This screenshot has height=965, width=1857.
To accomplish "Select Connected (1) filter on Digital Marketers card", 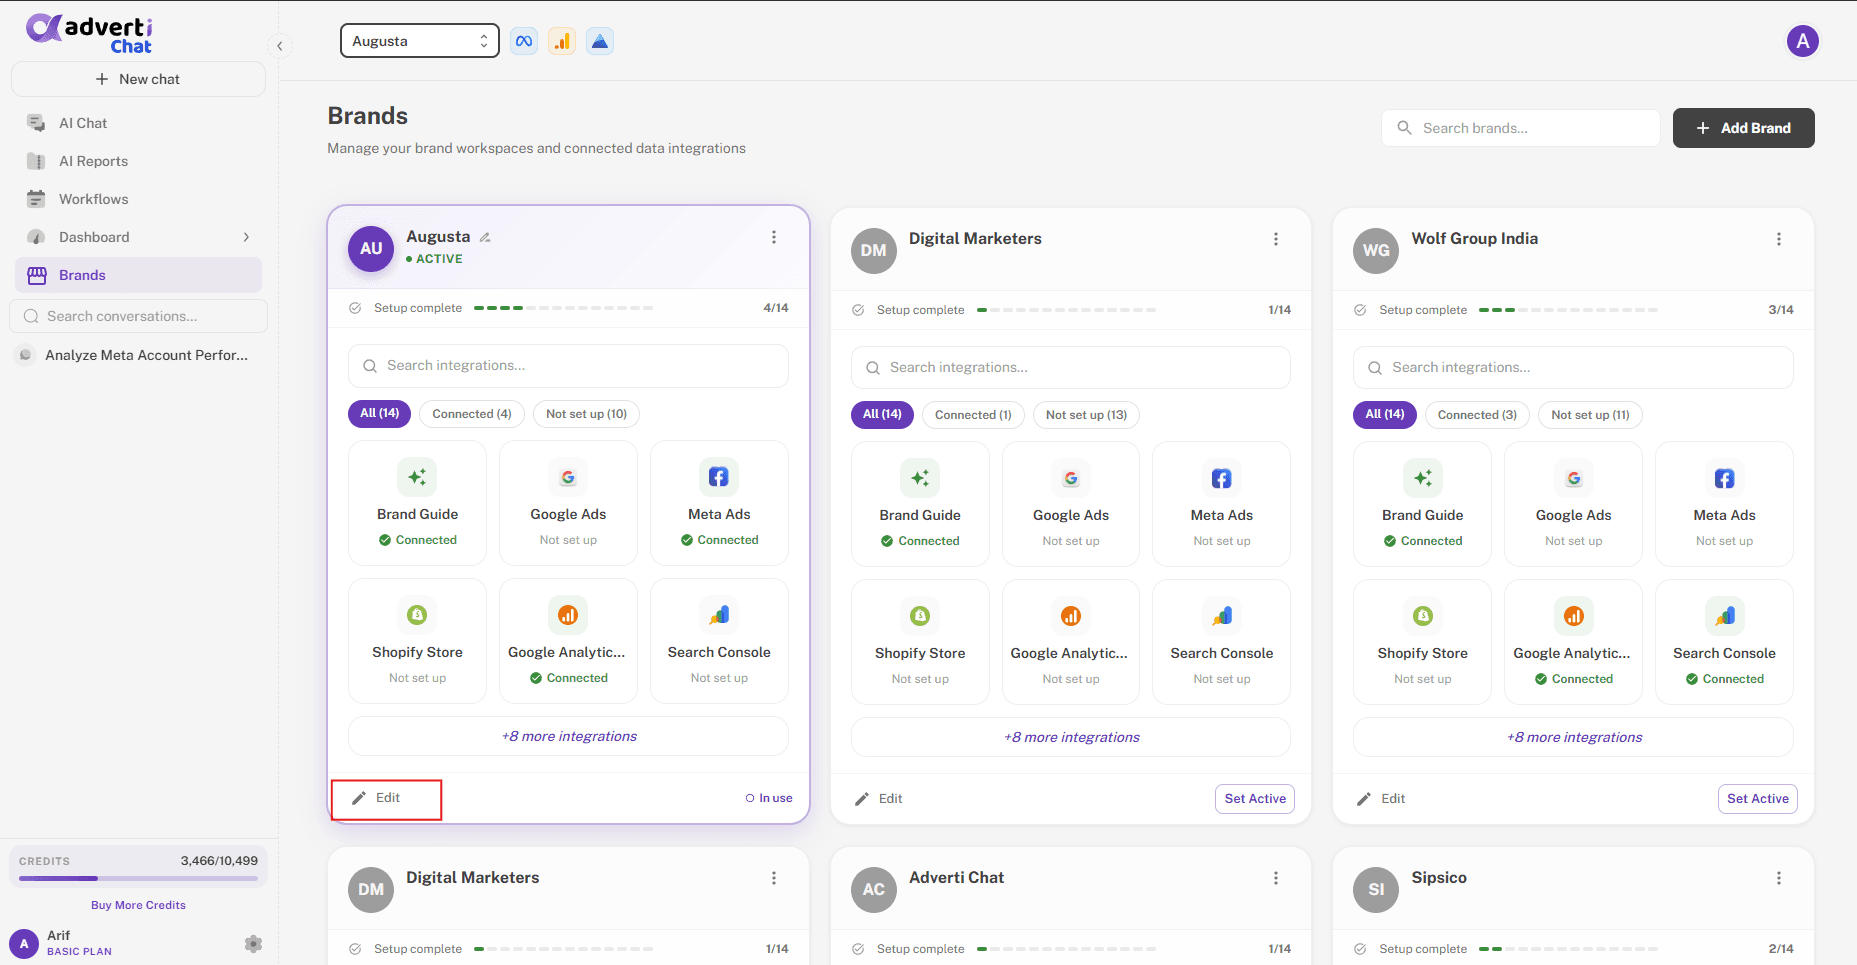I will click(x=973, y=415).
